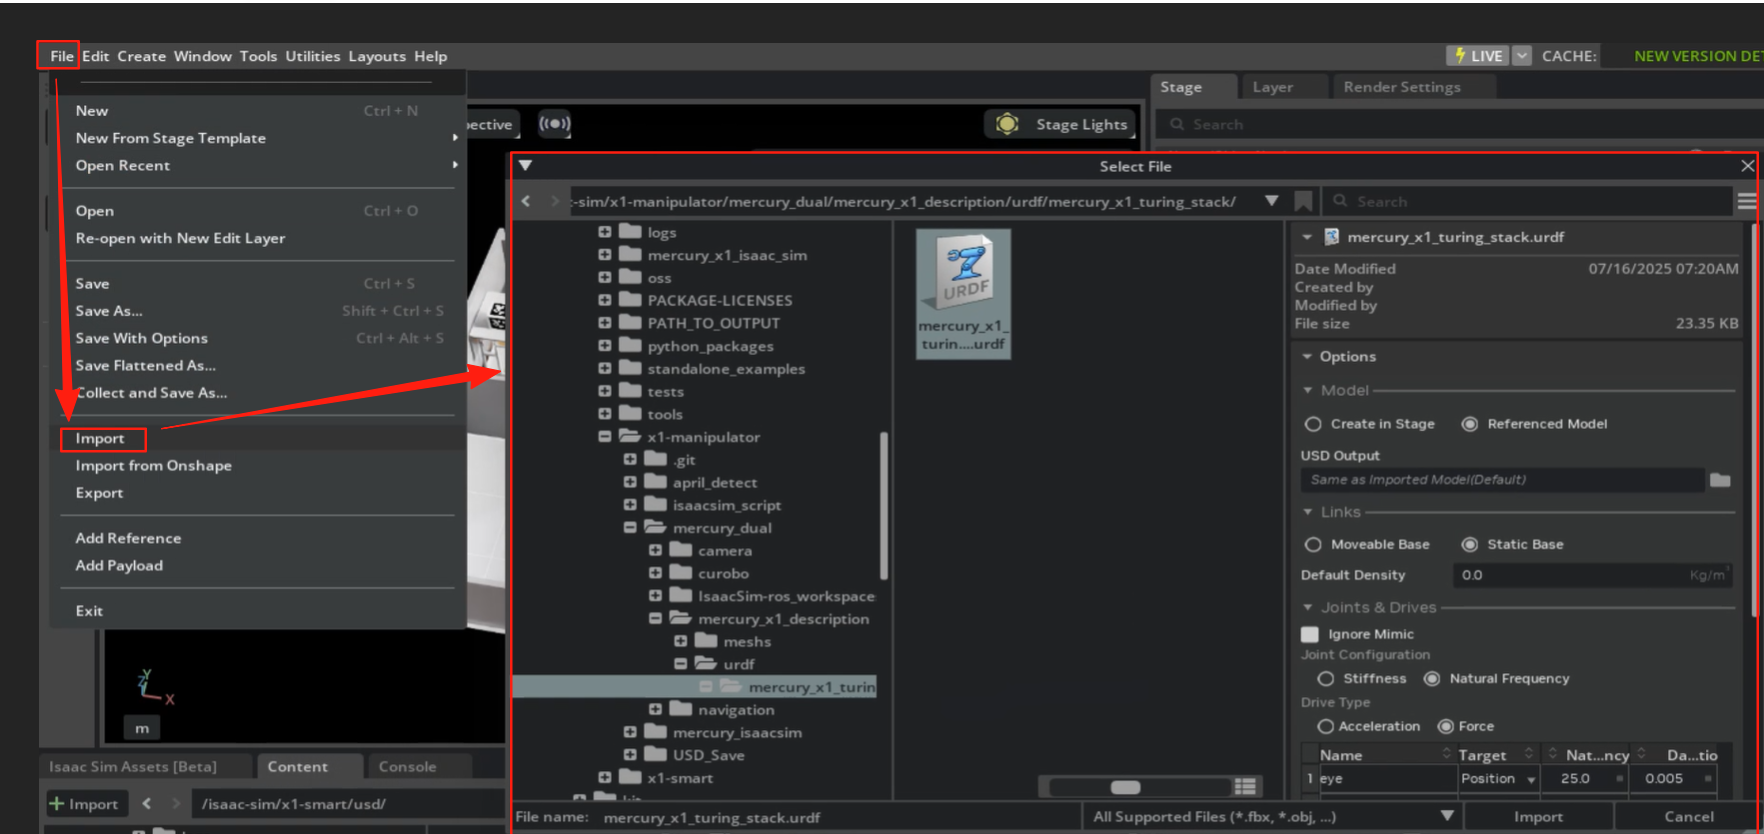Viewport: 1764px width, 834px height.
Task: Click back arrow in Content browser
Action: [x=147, y=803]
